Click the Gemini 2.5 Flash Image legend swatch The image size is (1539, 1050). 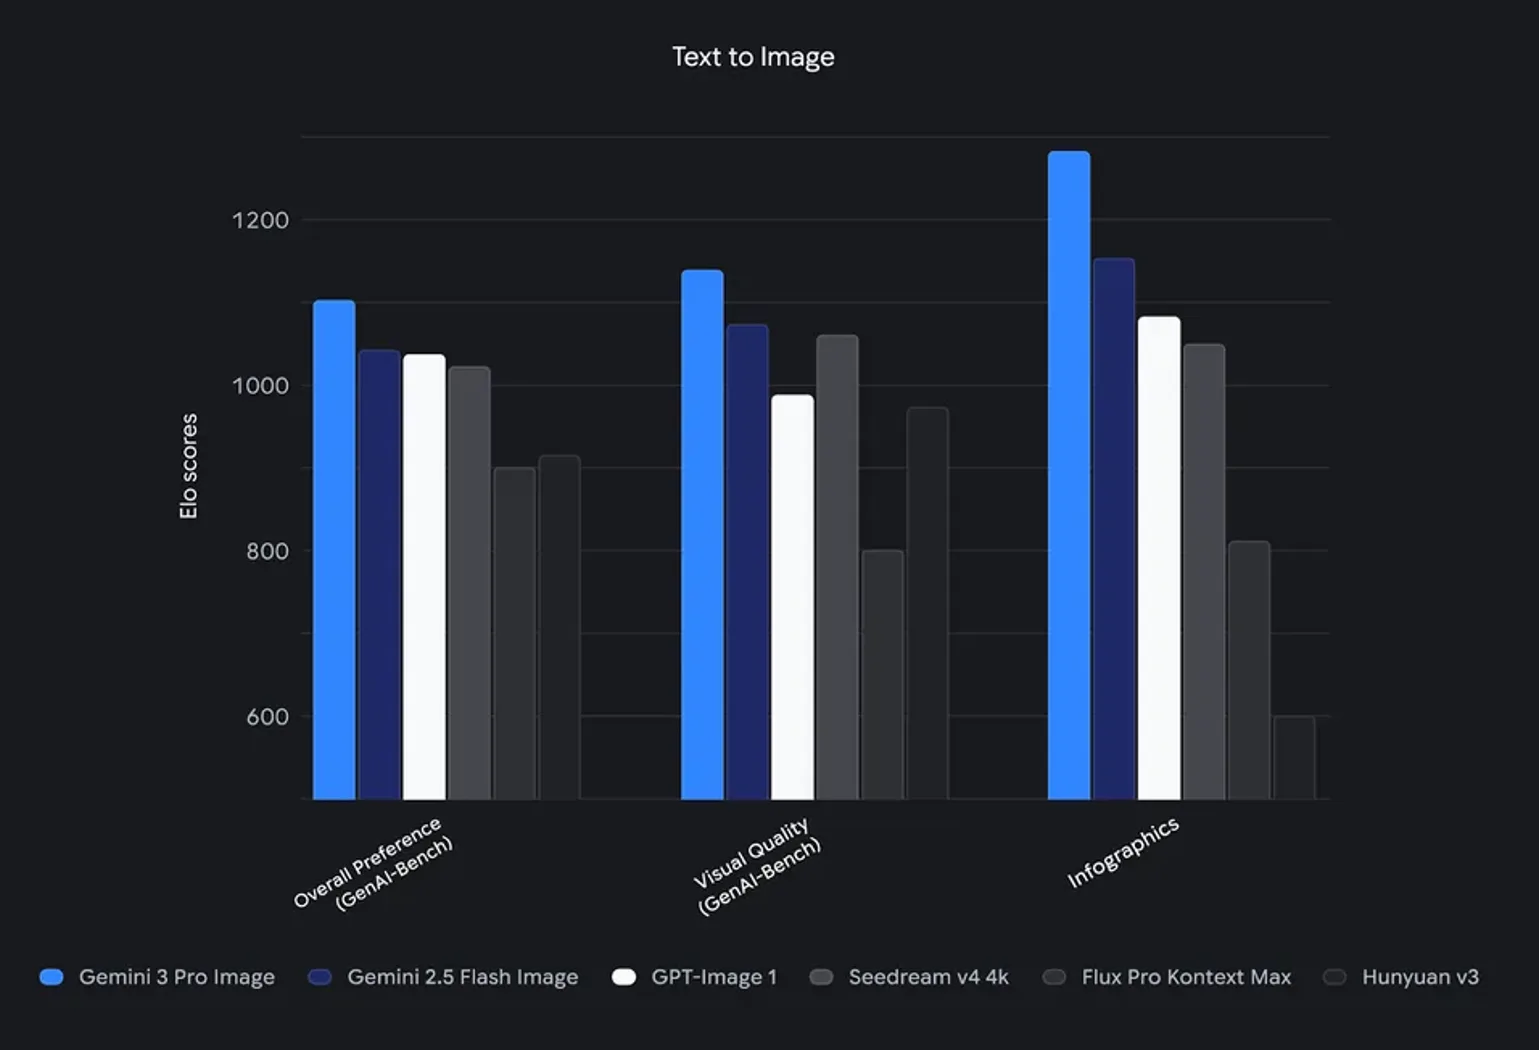tap(320, 977)
